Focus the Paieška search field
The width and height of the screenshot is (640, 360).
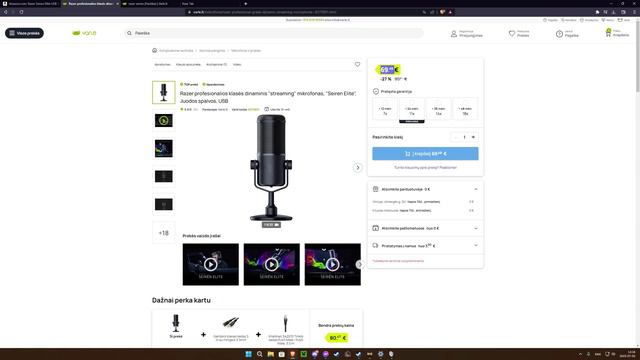point(273,33)
